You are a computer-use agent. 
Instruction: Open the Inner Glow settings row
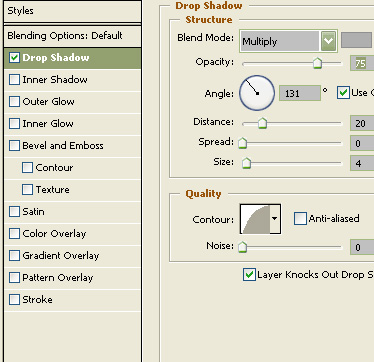(73, 124)
